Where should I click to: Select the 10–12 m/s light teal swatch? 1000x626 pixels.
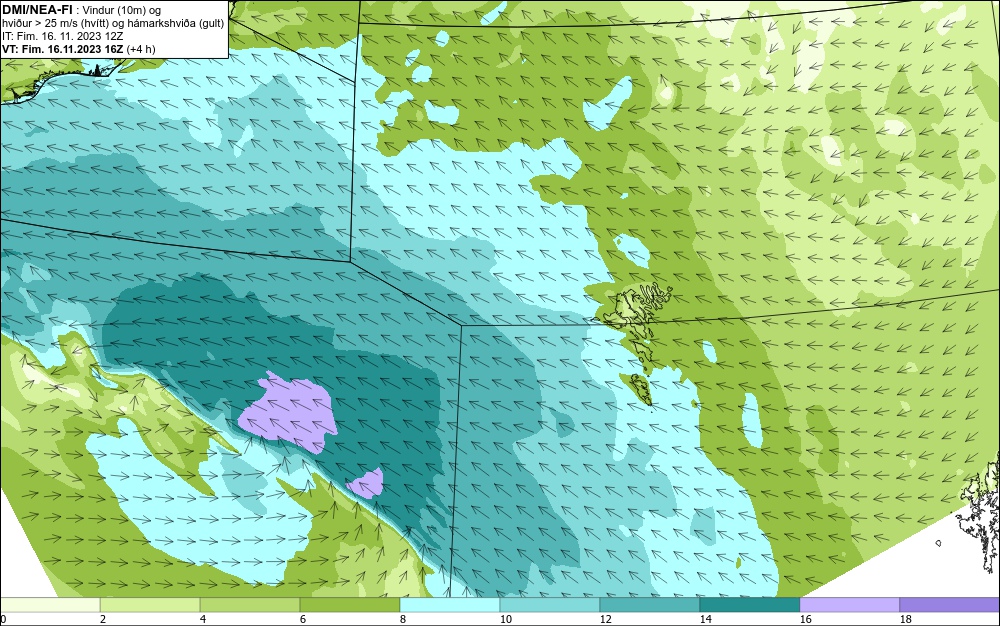pyautogui.click(x=550, y=604)
